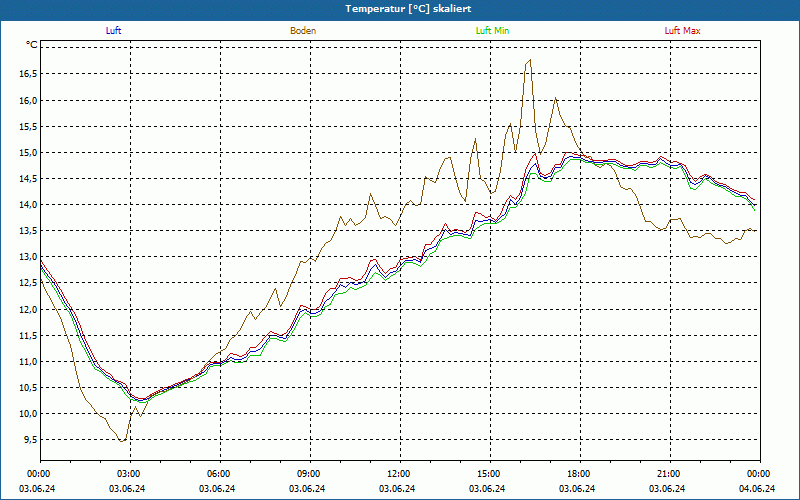This screenshot has height=500, width=800.
Task: Click the 10,5 y-axis value
Action: click(x=28, y=387)
